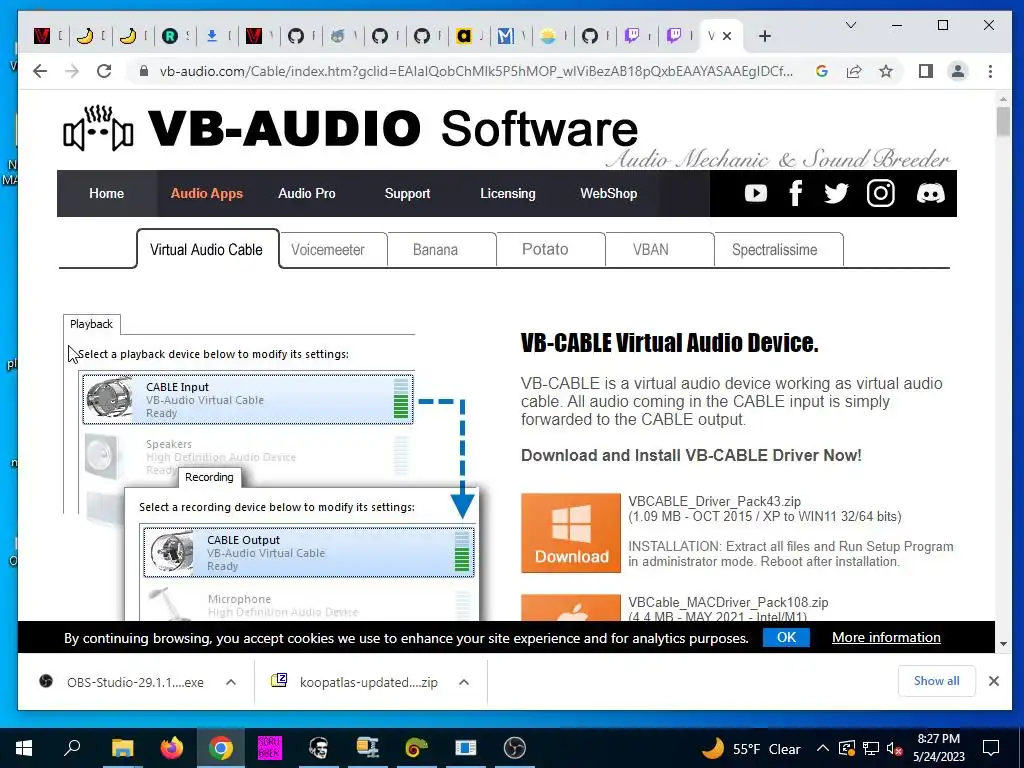This screenshot has height=768, width=1024.
Task: Click the browser forward arrow
Action: [x=72, y=71]
